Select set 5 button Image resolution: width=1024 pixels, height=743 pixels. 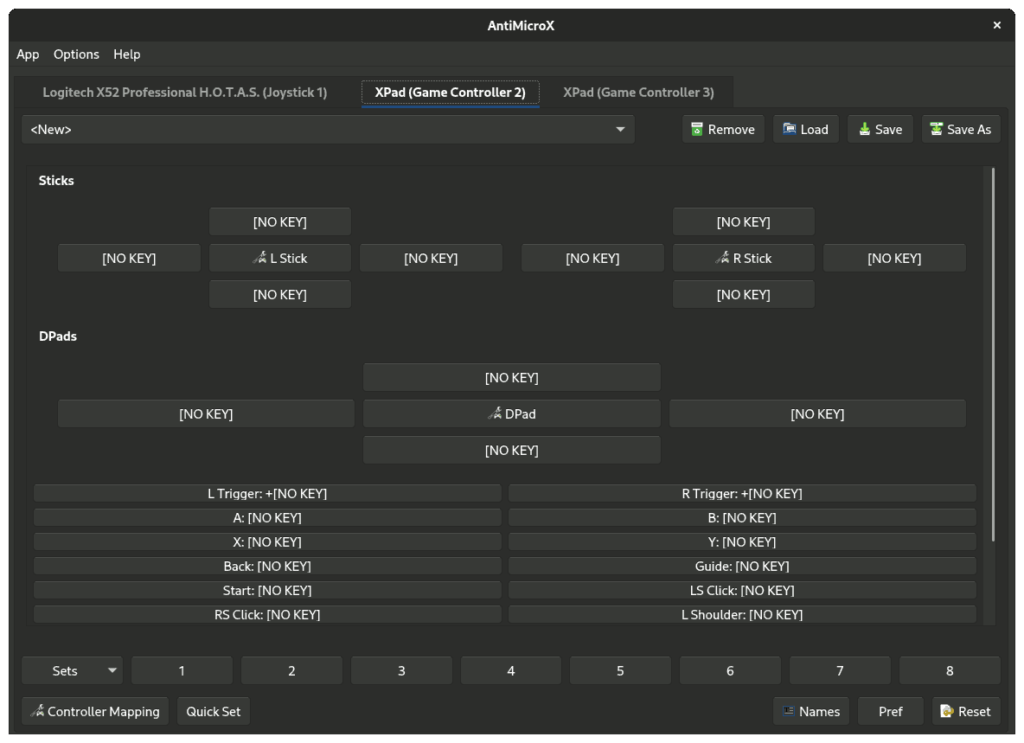tap(620, 671)
